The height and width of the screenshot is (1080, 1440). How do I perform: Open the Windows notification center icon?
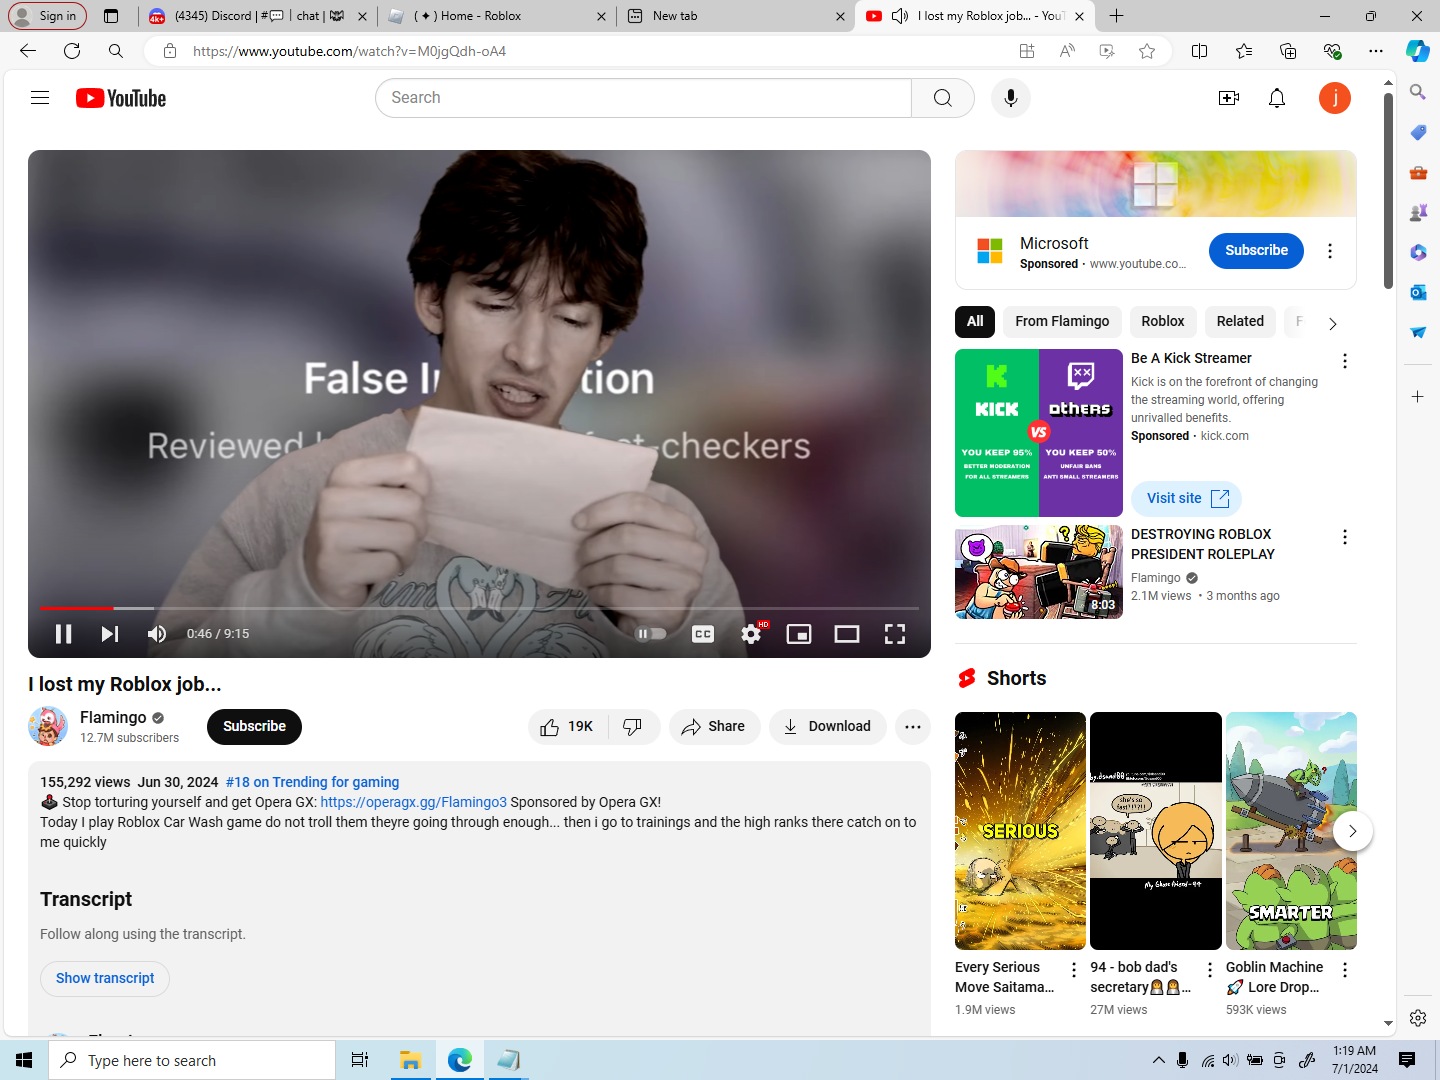(x=1407, y=1060)
